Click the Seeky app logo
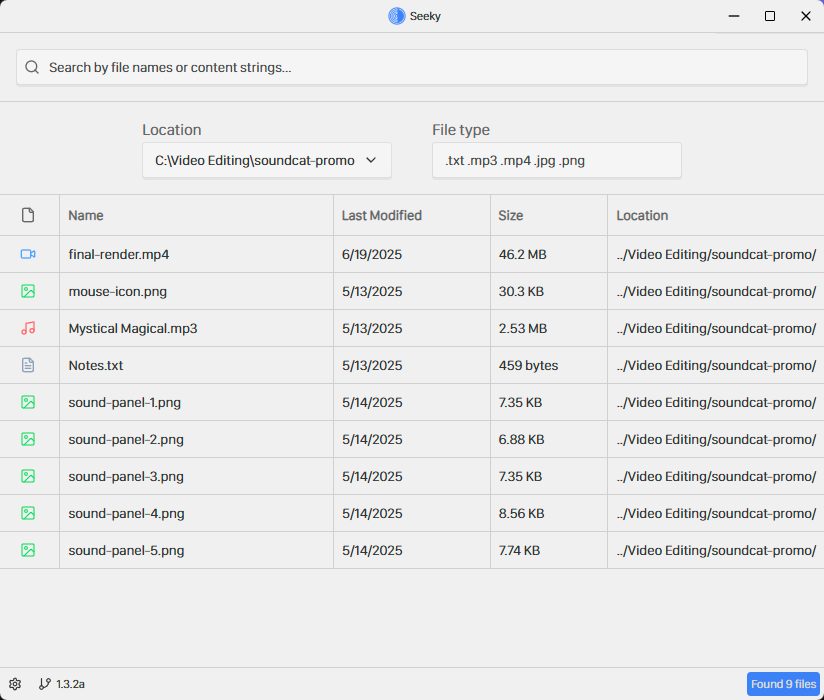 tap(397, 16)
